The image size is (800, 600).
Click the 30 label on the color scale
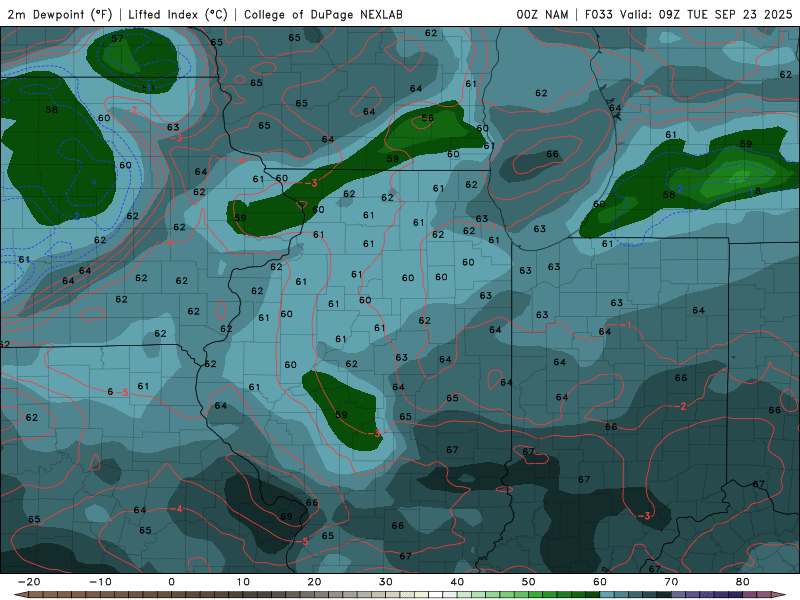[x=386, y=582]
